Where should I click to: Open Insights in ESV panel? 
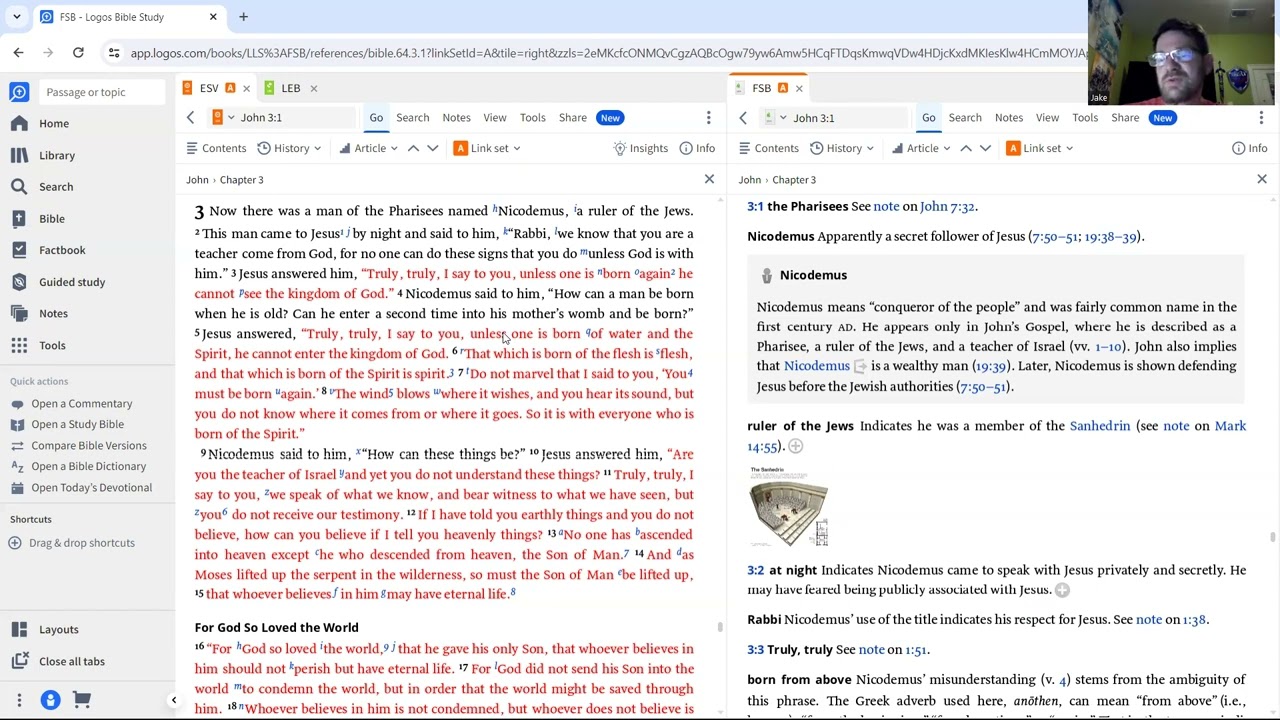click(640, 148)
